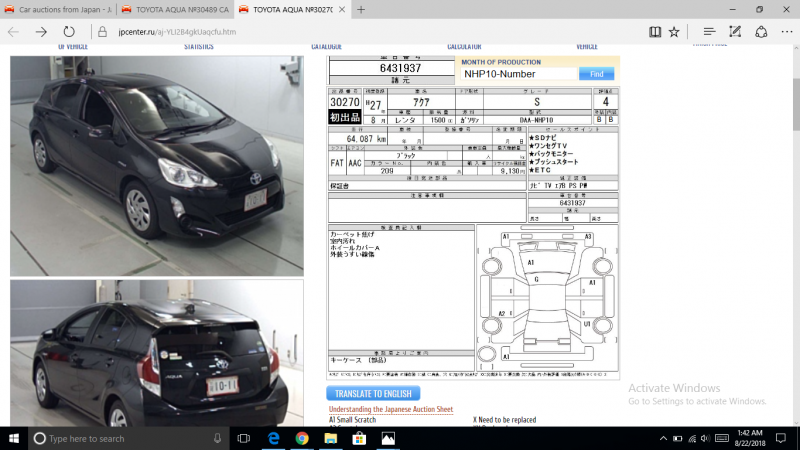Image resolution: width=800 pixels, height=450 pixels.
Task: Open File Explorer from taskbar
Action: point(331,438)
